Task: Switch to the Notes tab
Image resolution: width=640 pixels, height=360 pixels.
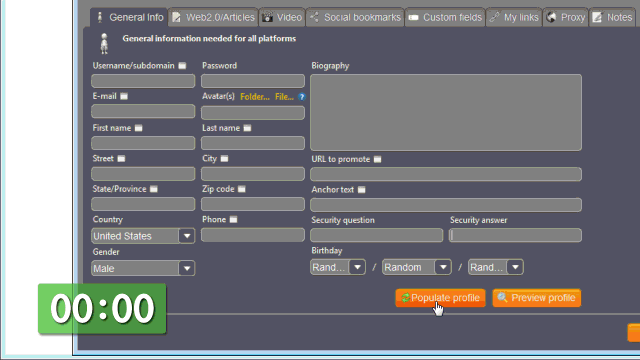Action: click(x=611, y=17)
